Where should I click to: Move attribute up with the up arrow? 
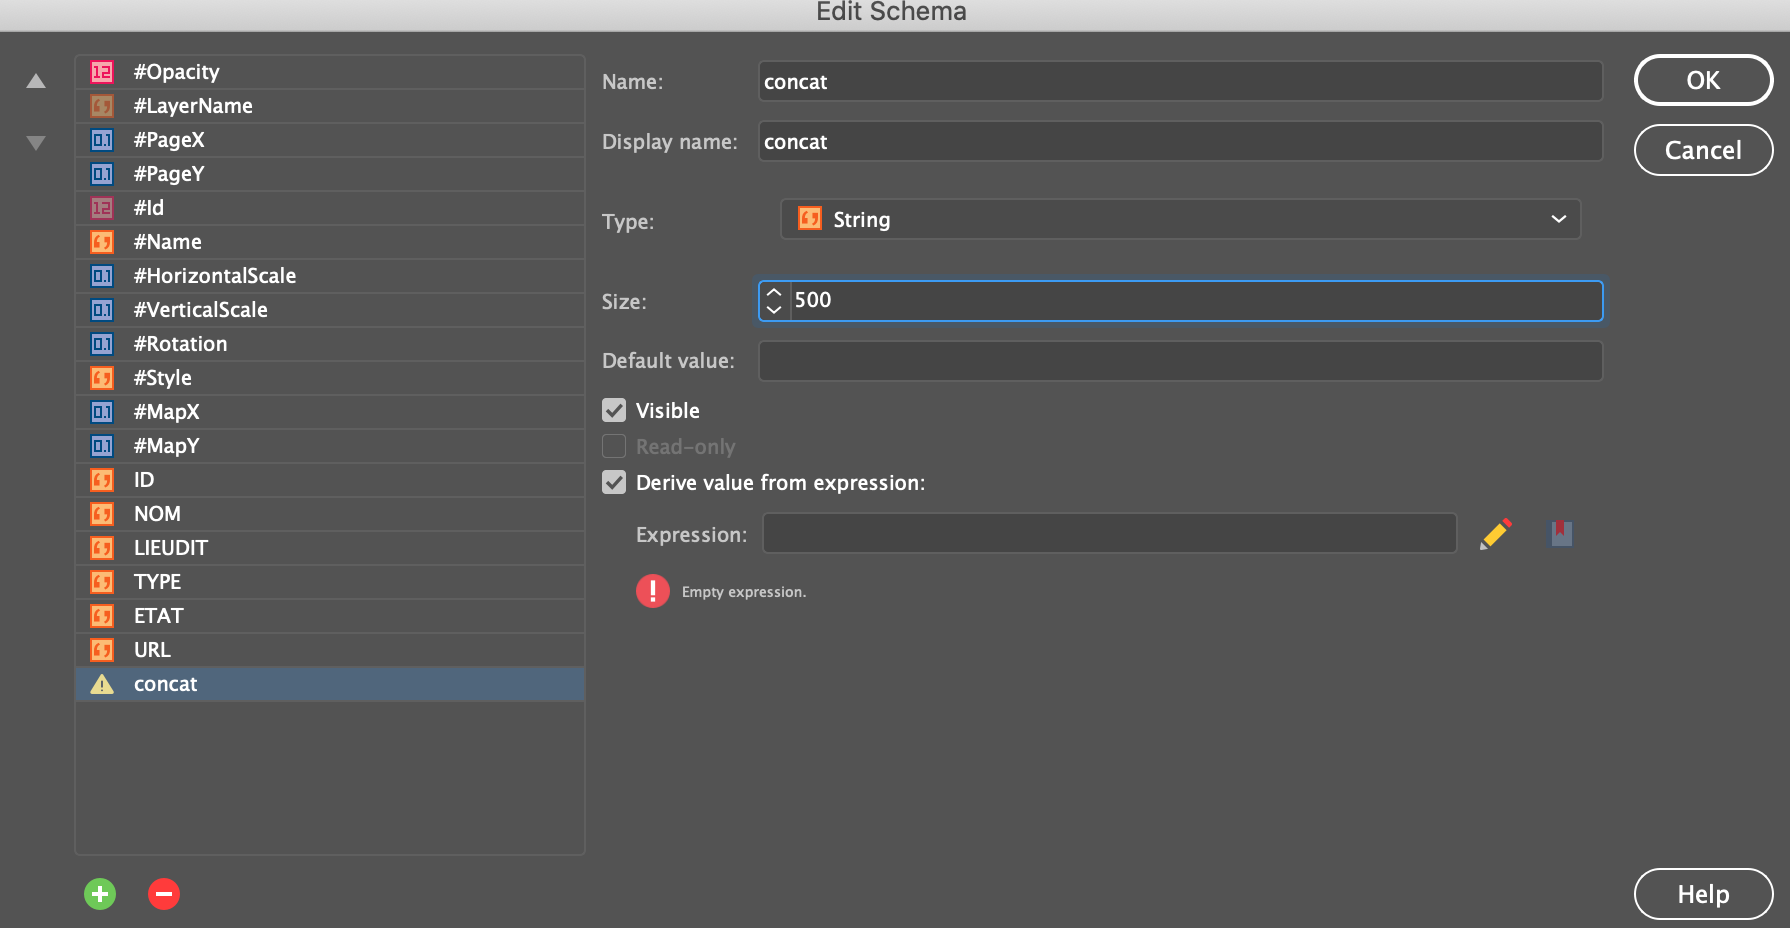pyautogui.click(x=36, y=81)
